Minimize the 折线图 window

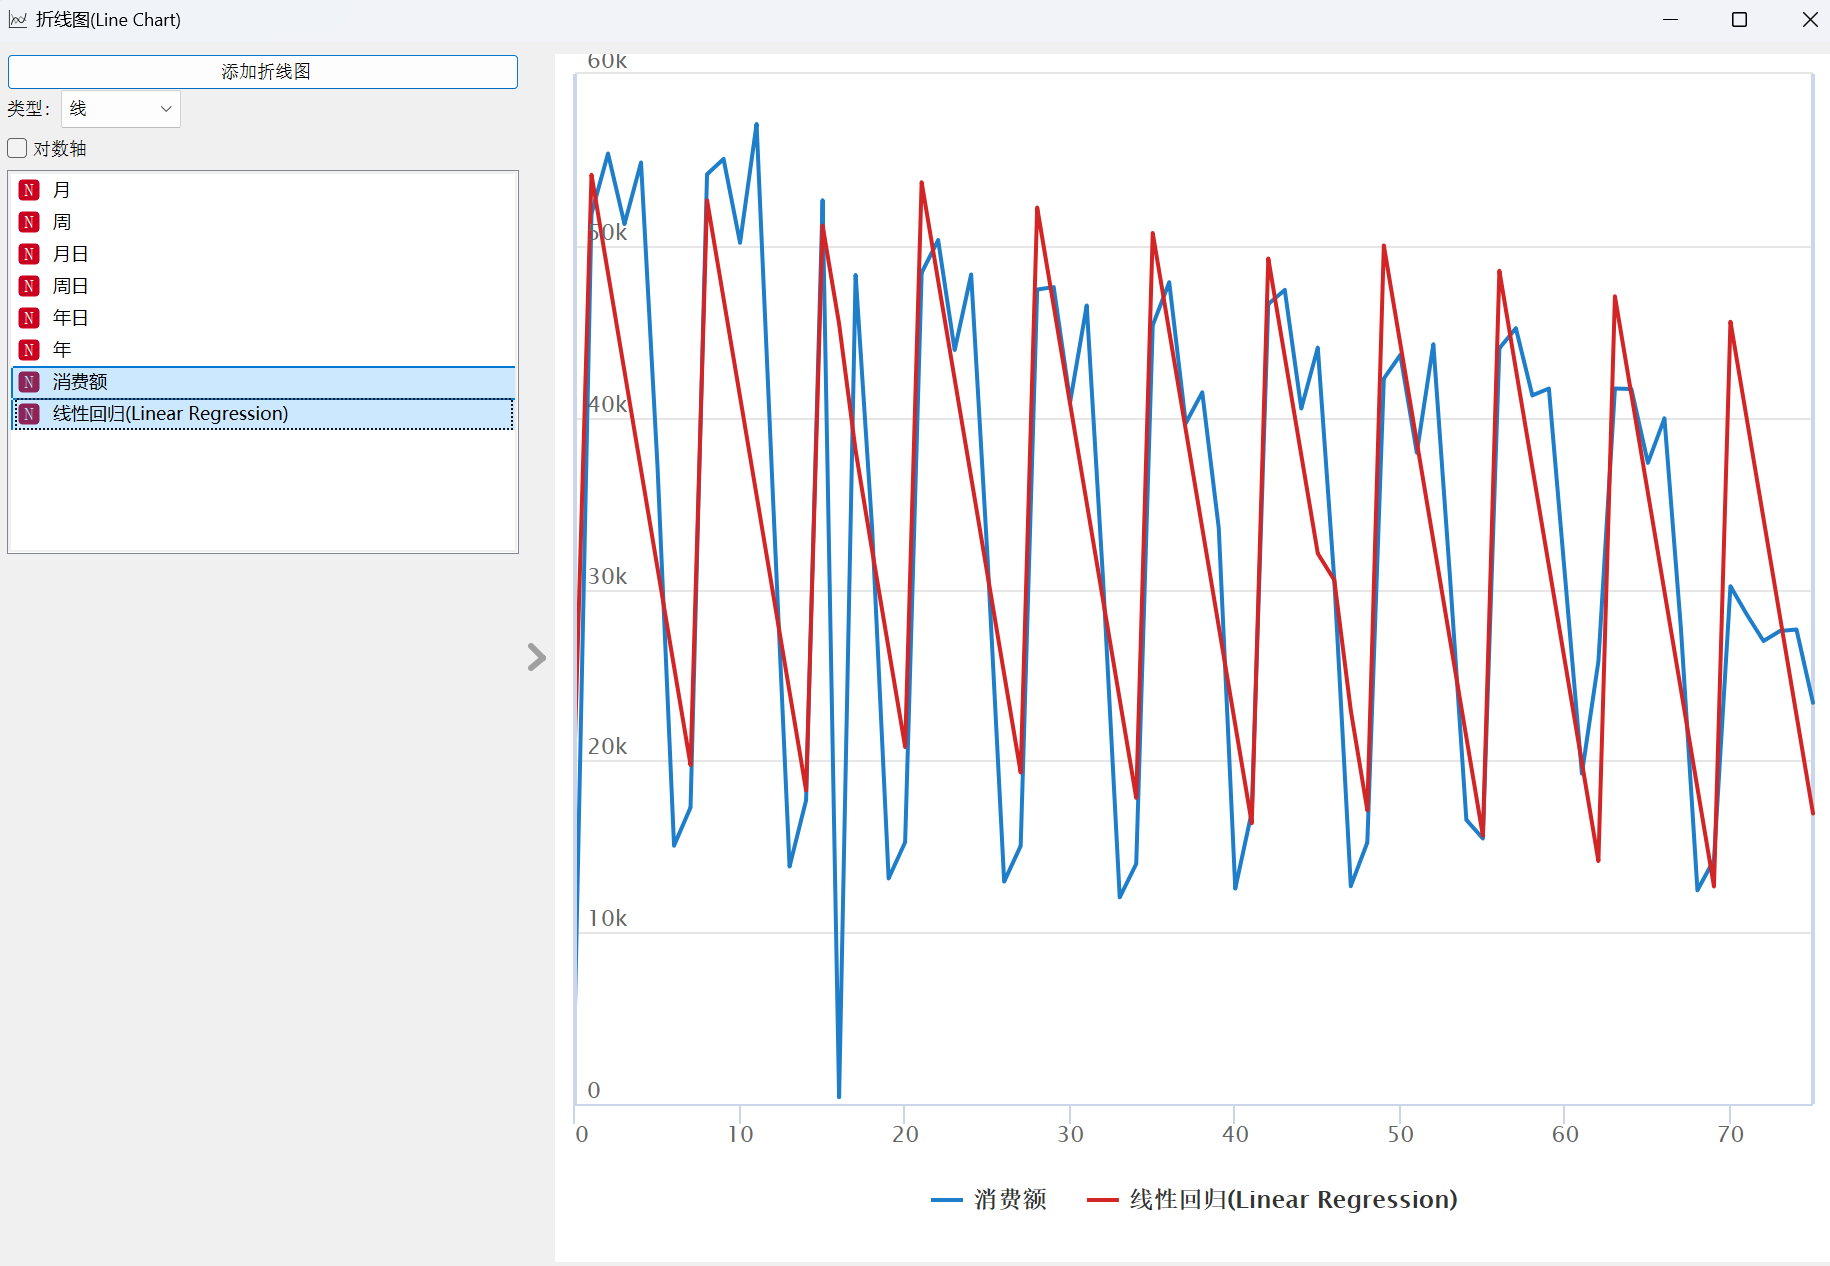coord(1670,20)
